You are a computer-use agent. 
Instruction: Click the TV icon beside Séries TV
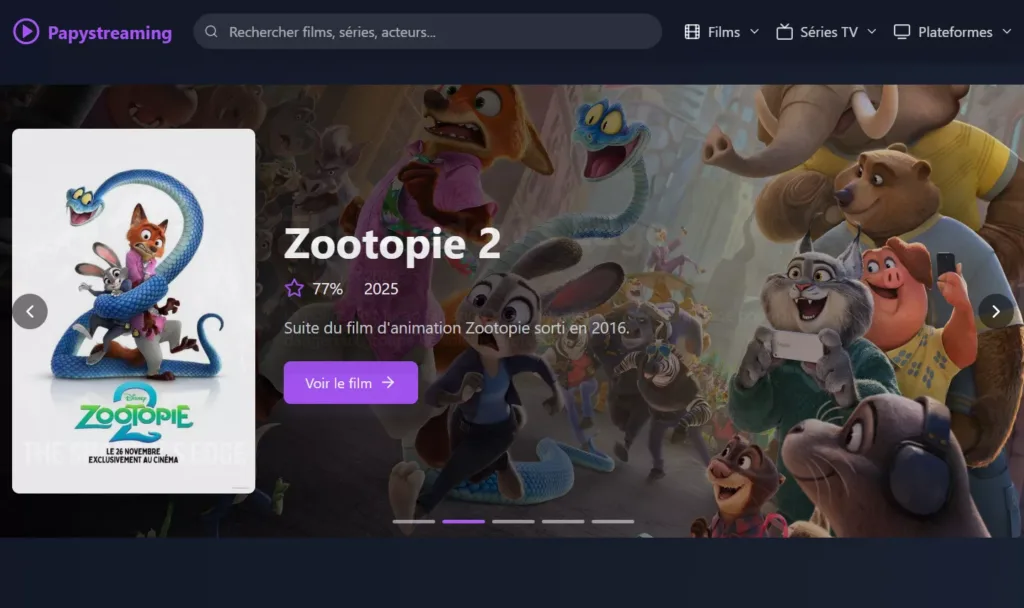[784, 31]
